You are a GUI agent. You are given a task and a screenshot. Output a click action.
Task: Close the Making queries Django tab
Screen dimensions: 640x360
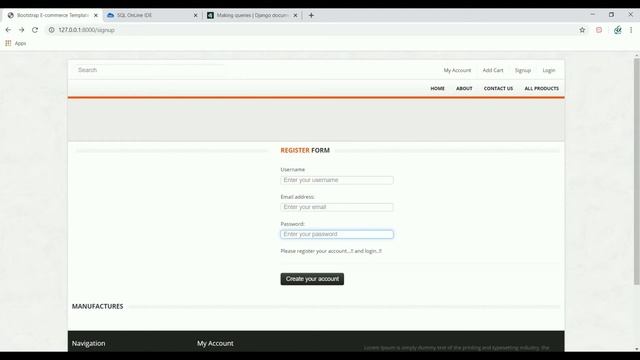click(x=296, y=15)
